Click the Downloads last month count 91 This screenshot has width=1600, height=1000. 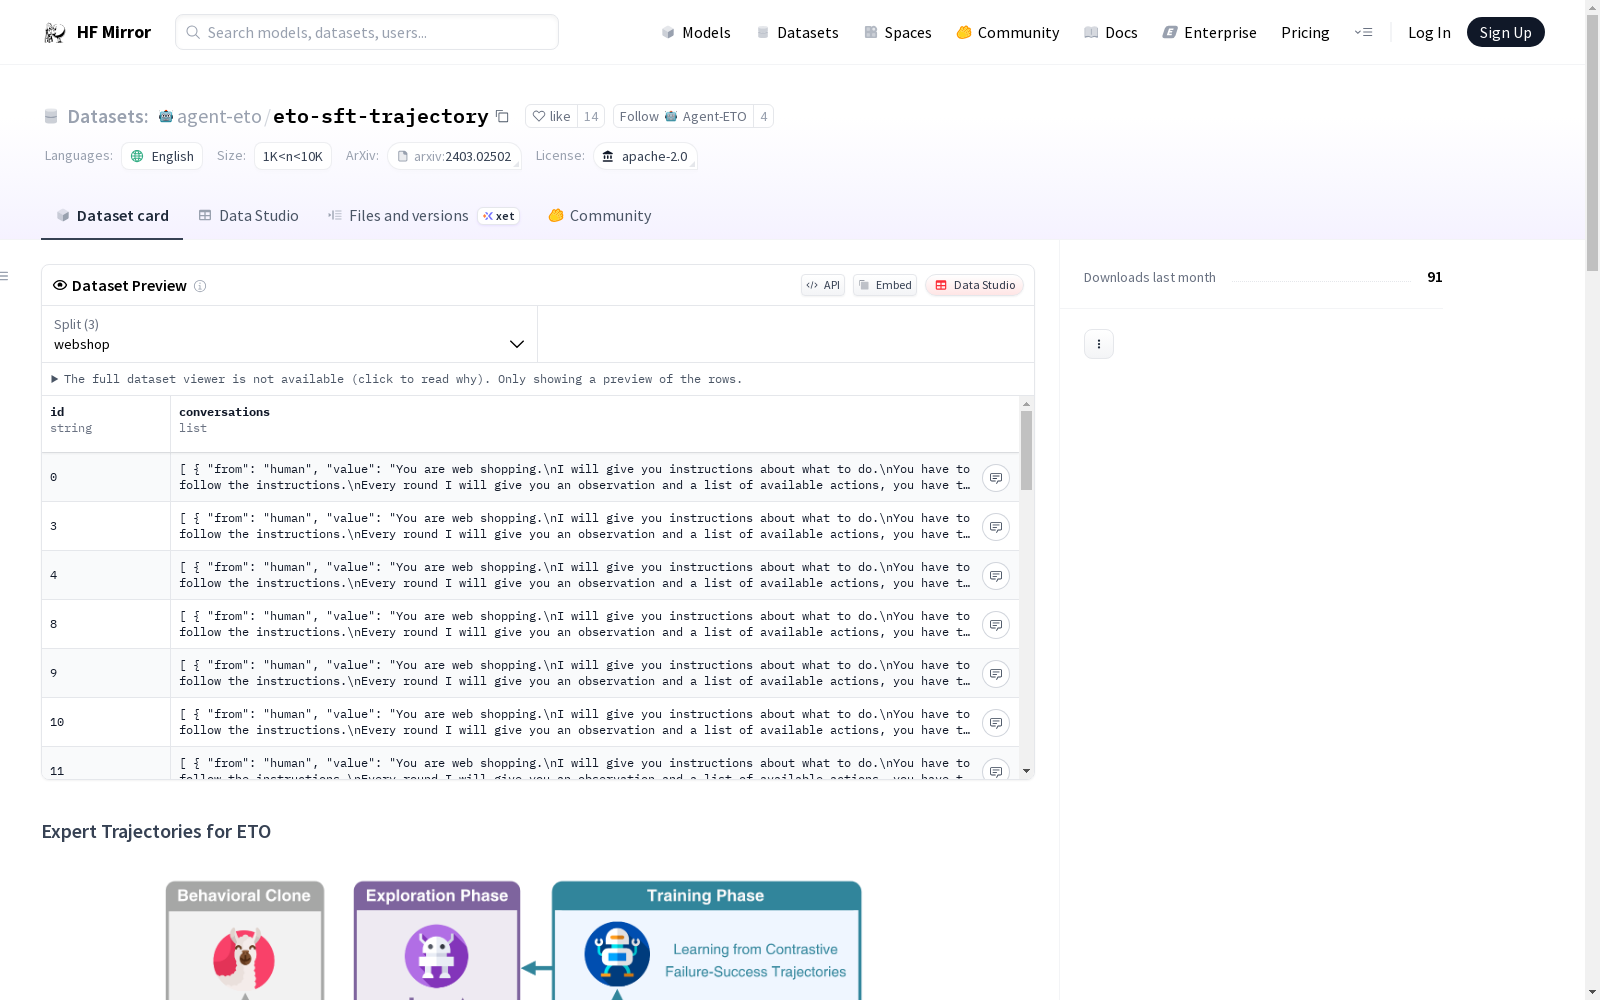1435,278
